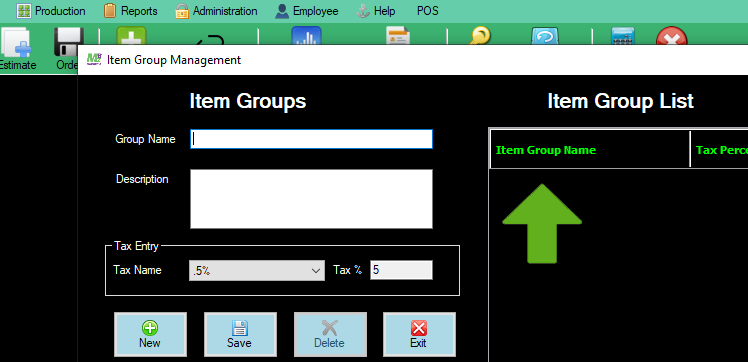Click the Tax Entry group label
Image resolution: width=748 pixels, height=362 pixels.
(x=136, y=246)
